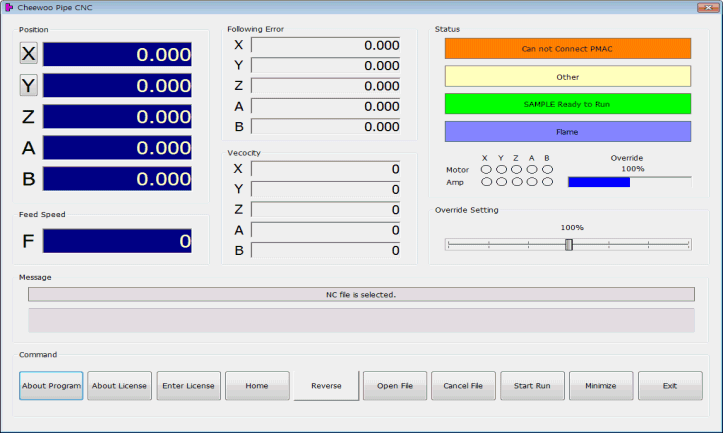Click the Following Error B field

[x=326, y=126]
